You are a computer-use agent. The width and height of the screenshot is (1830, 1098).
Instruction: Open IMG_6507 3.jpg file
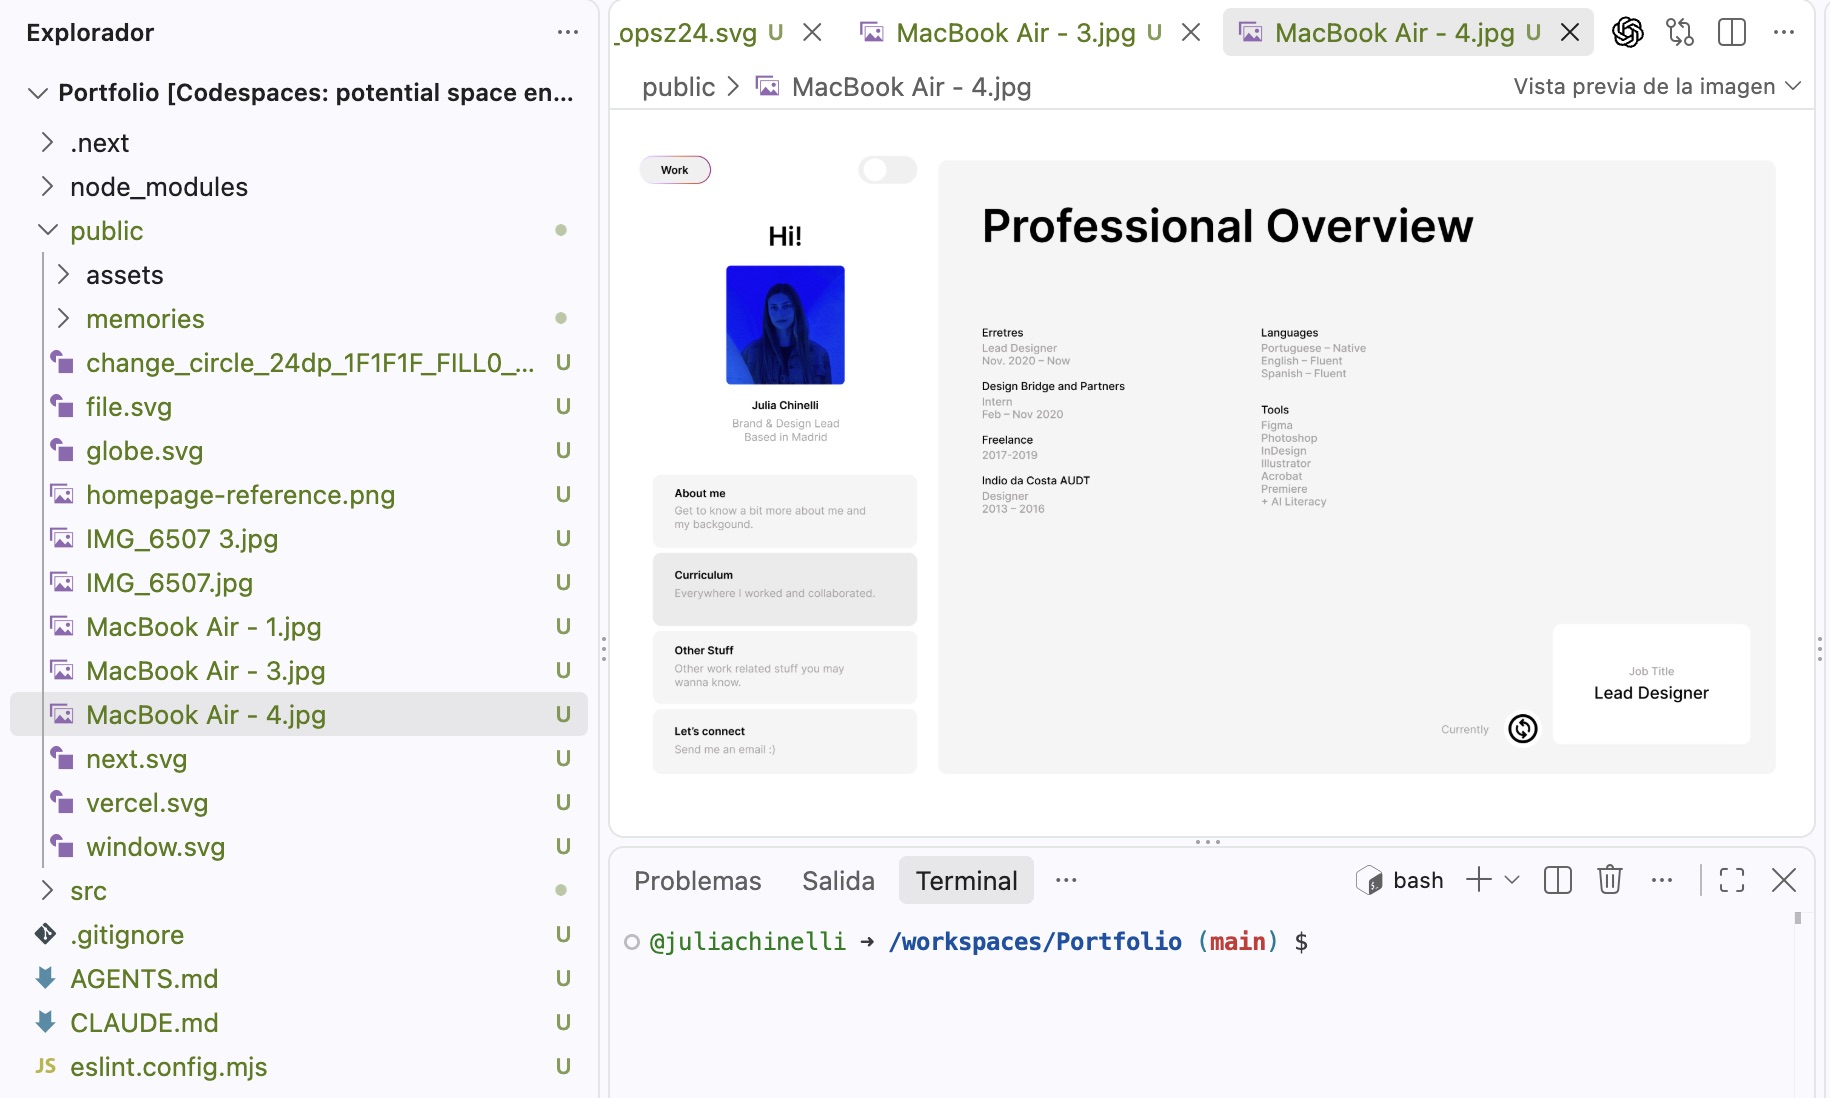300,539
